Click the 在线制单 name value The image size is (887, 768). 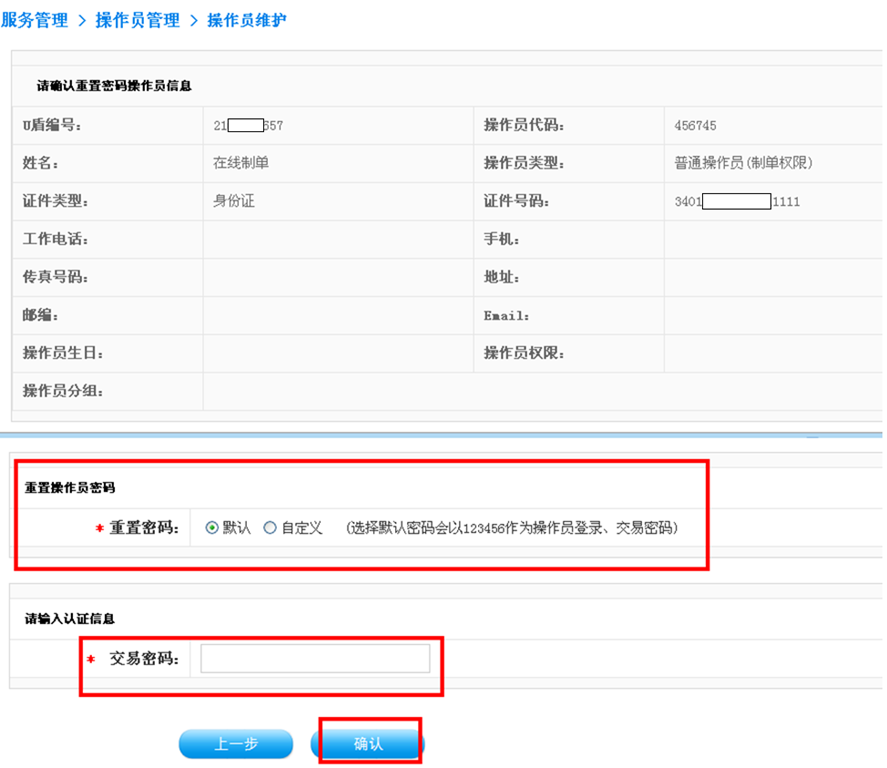click(241, 163)
